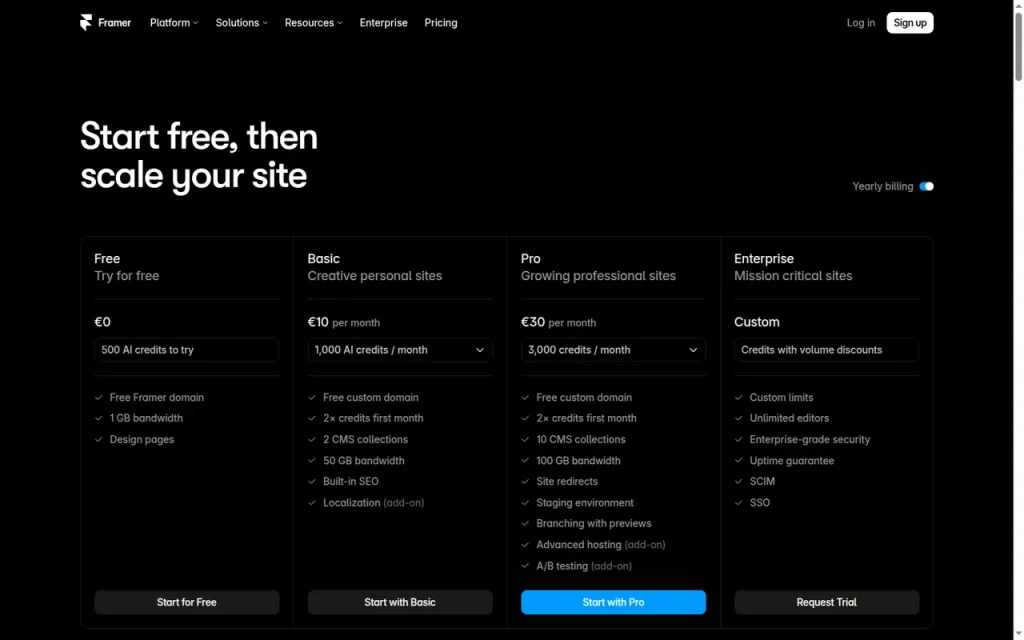Click the Log in link
Screen dimensions: 1024x640
(861, 23)
